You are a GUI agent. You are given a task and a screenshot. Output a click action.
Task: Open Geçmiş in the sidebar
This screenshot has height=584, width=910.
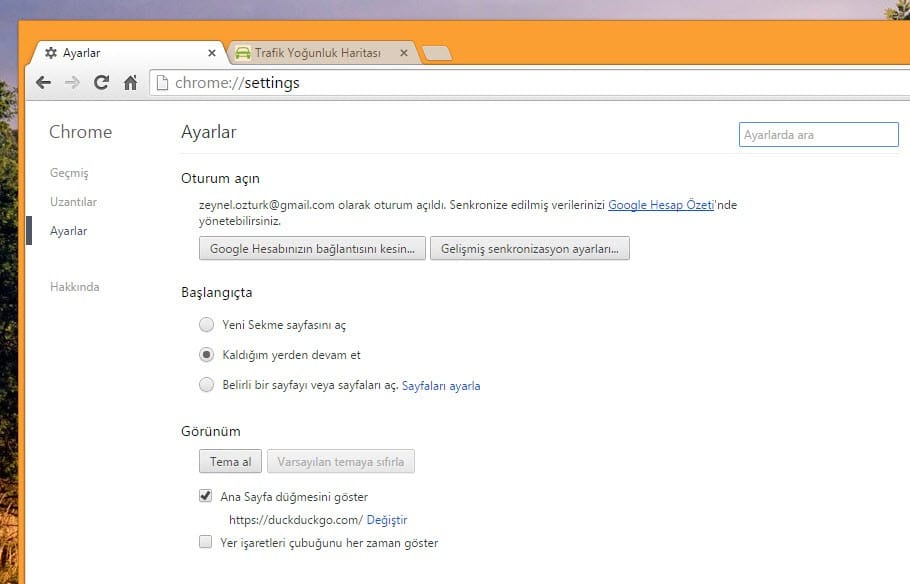click(x=69, y=173)
